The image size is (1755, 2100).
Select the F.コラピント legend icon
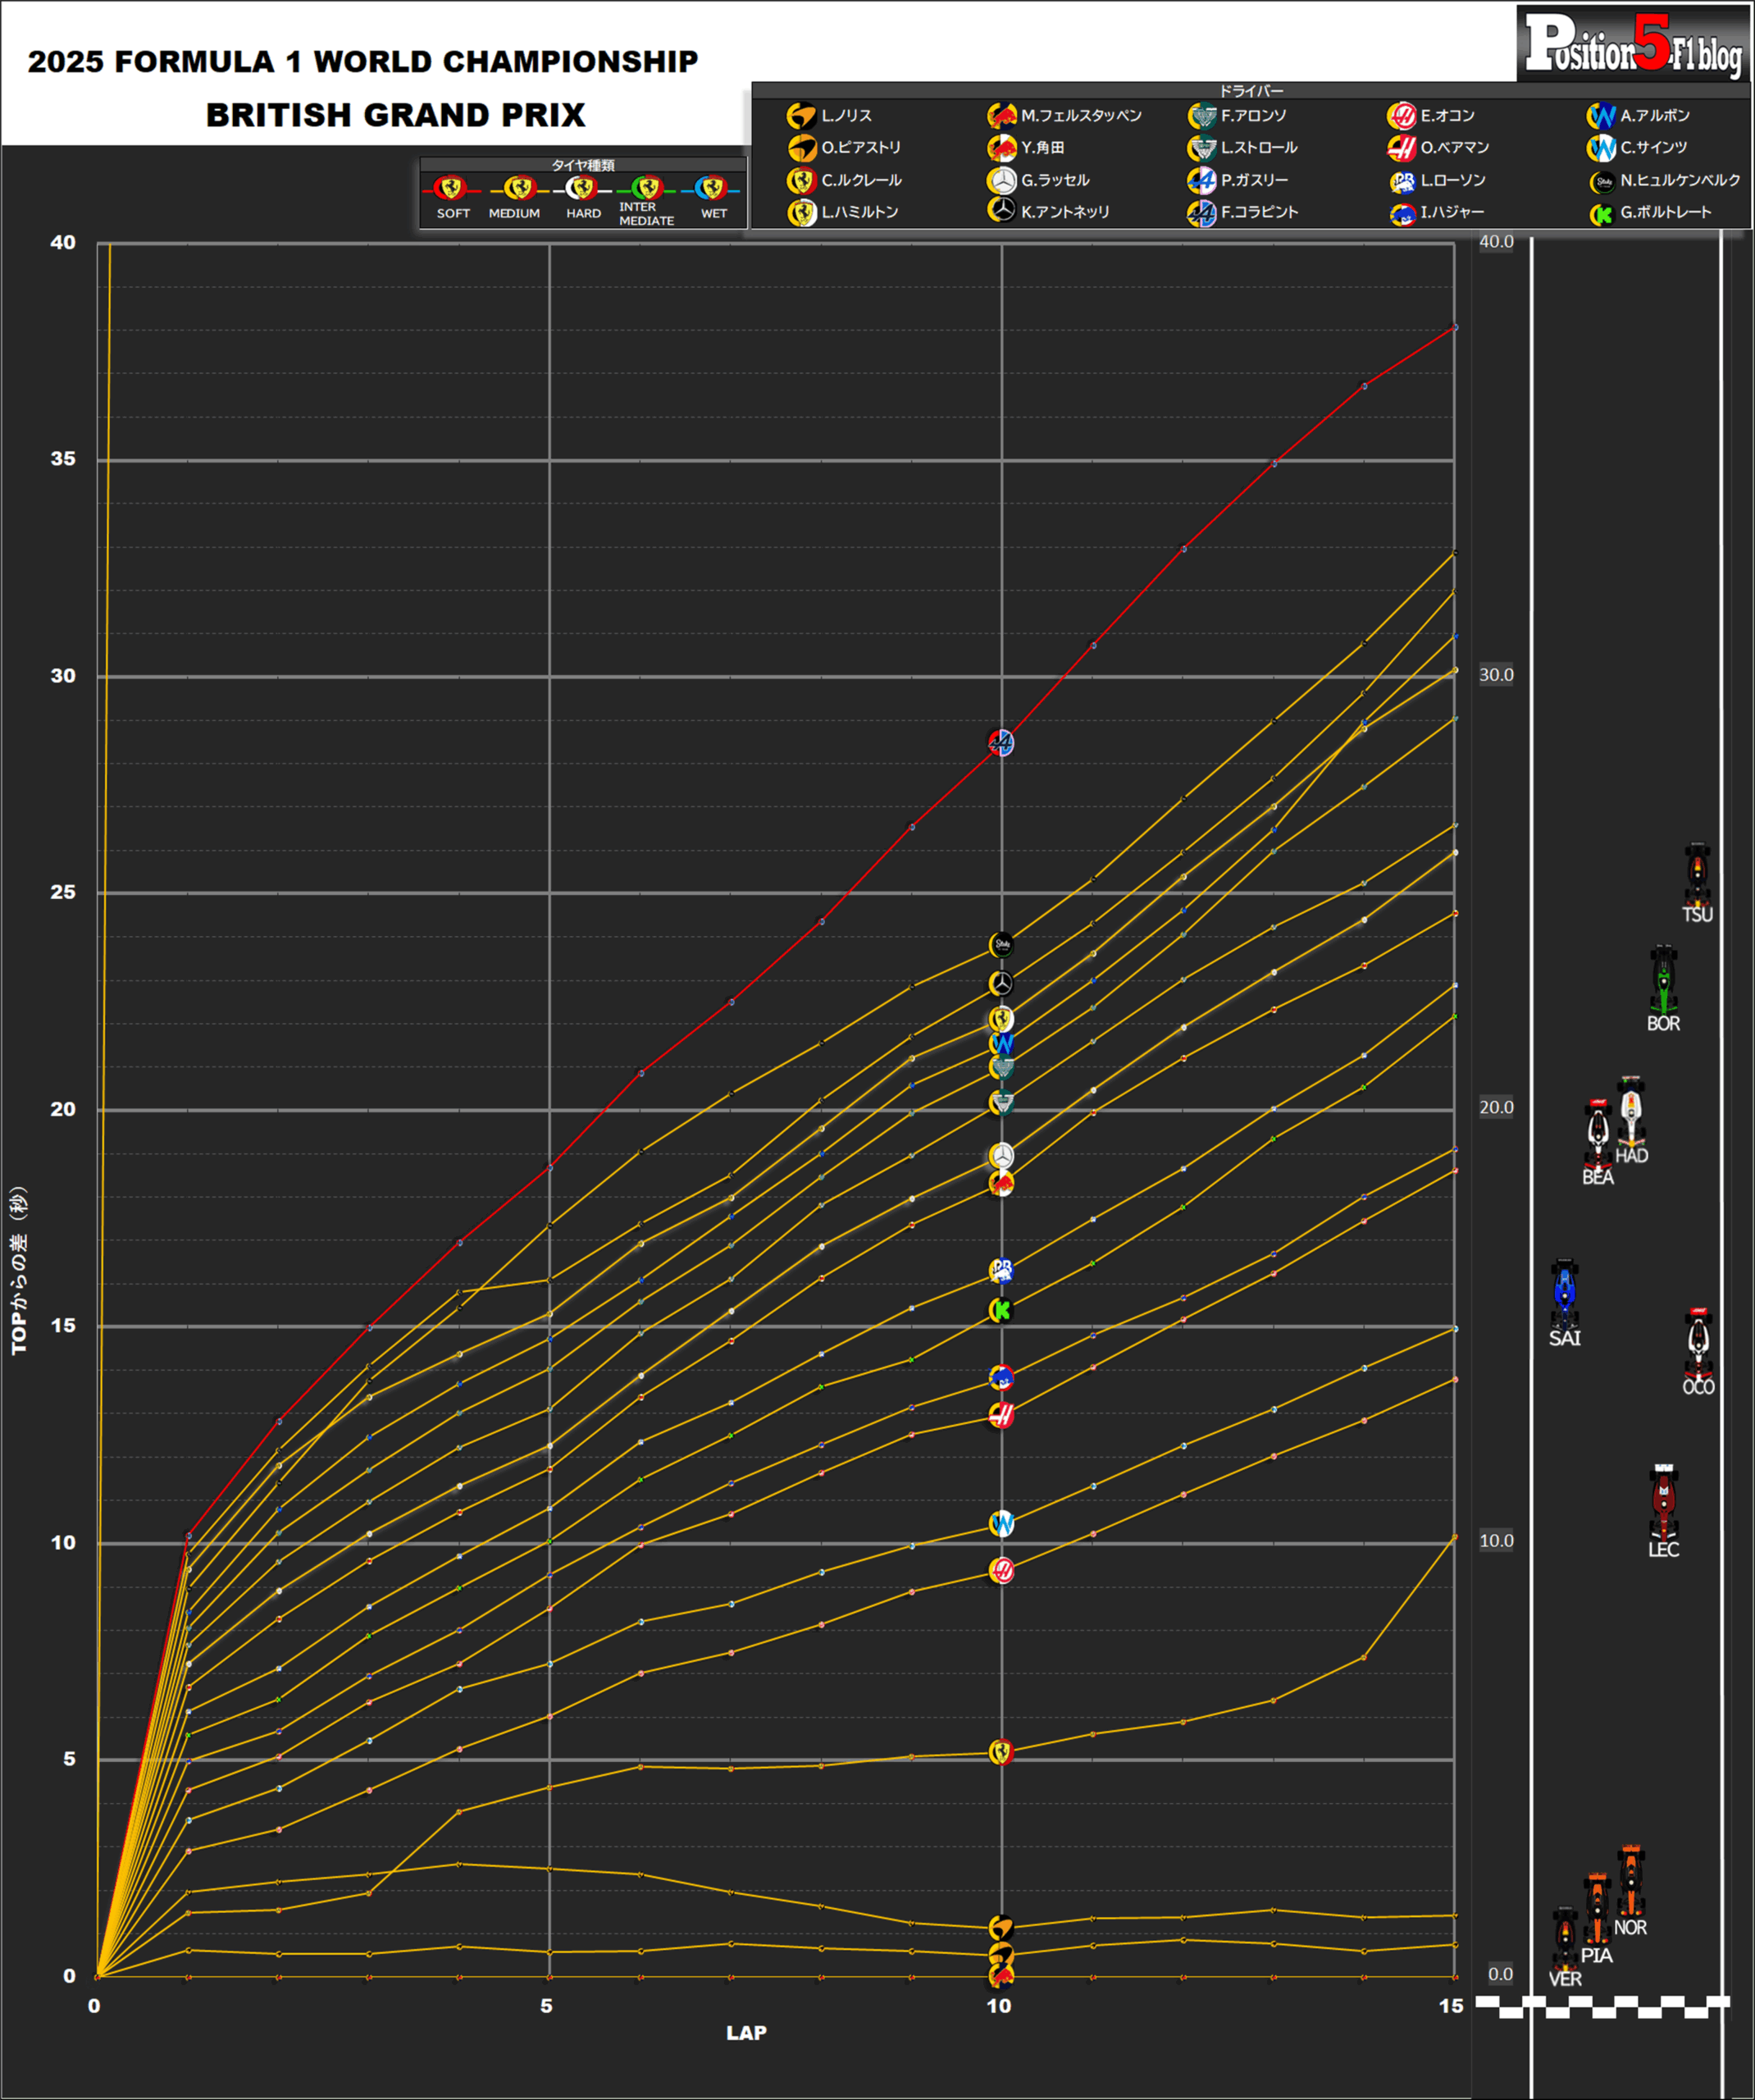tap(1201, 213)
